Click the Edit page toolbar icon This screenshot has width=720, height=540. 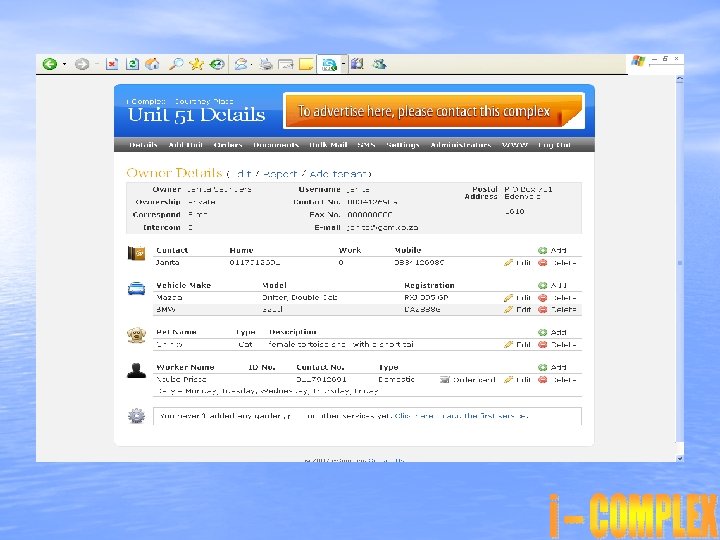point(286,64)
